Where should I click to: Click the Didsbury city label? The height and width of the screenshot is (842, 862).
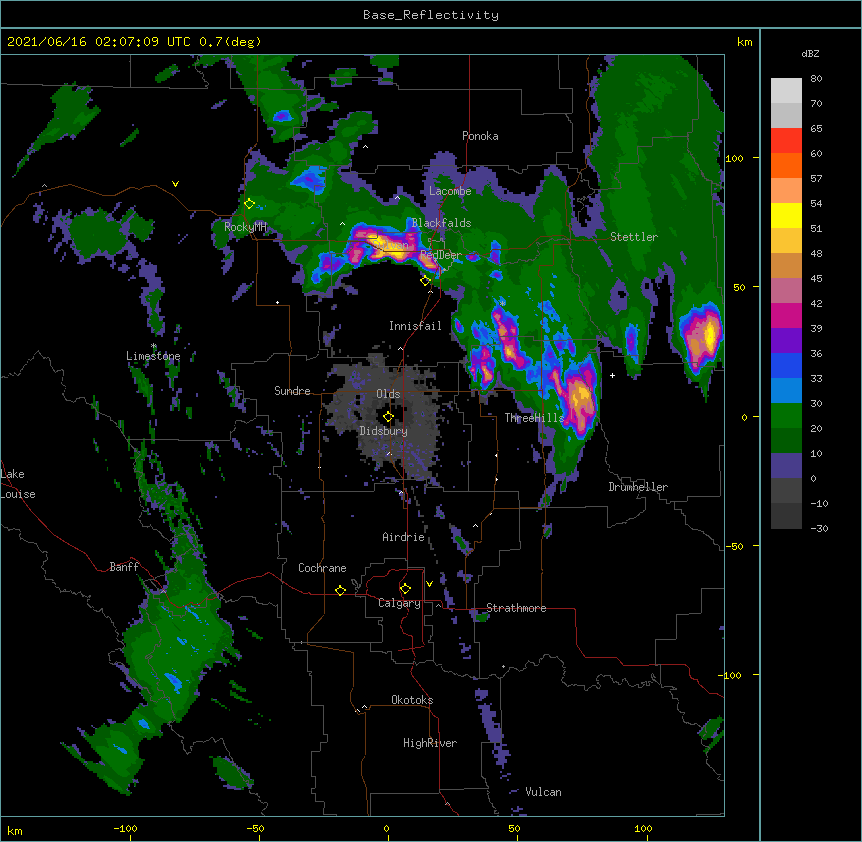(x=383, y=431)
